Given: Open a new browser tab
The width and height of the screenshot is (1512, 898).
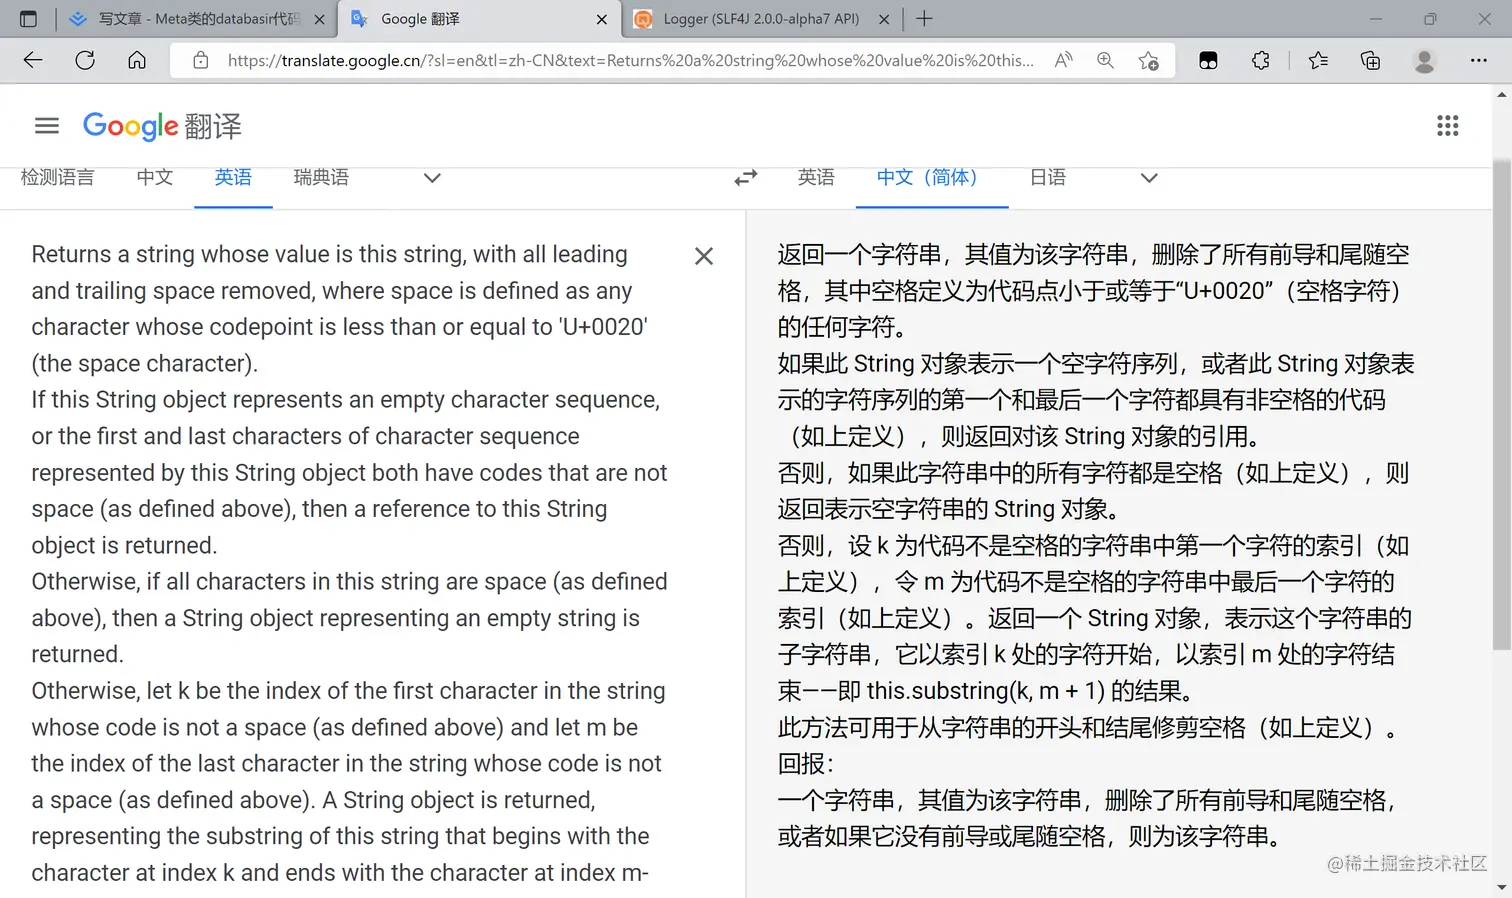Looking at the screenshot, I should (924, 19).
